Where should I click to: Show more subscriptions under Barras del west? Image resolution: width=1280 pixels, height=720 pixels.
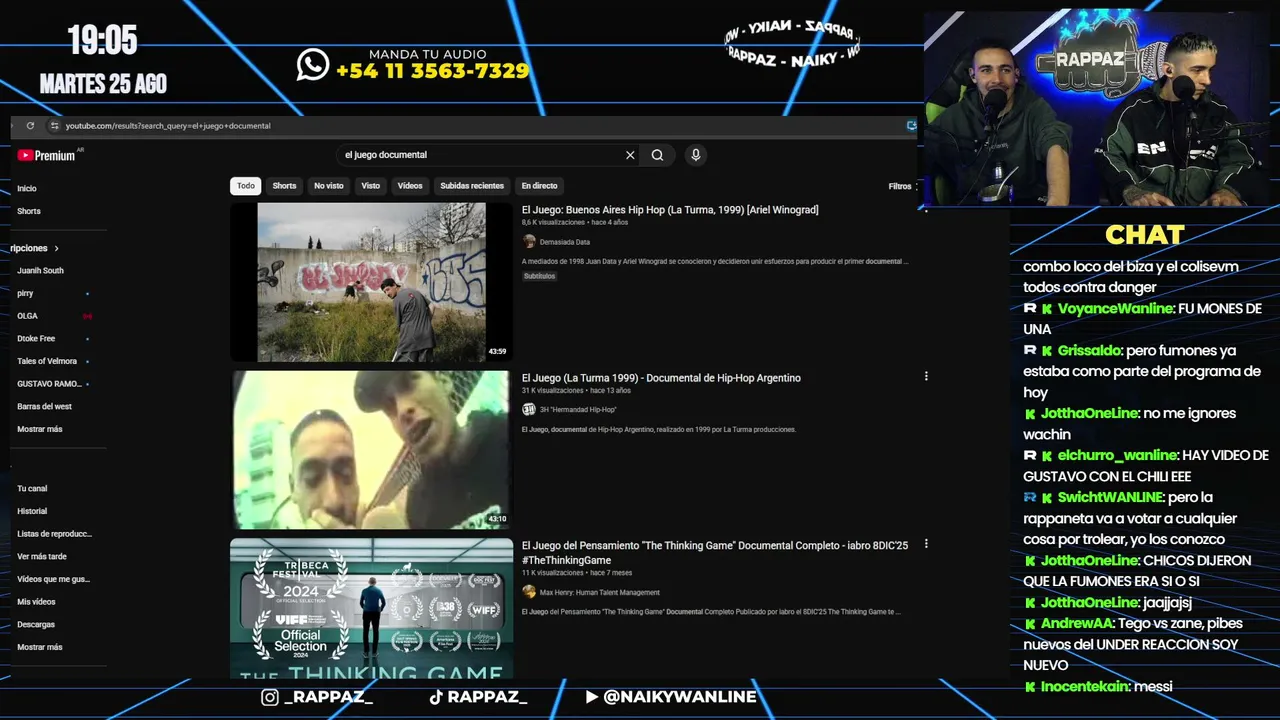click(40, 429)
